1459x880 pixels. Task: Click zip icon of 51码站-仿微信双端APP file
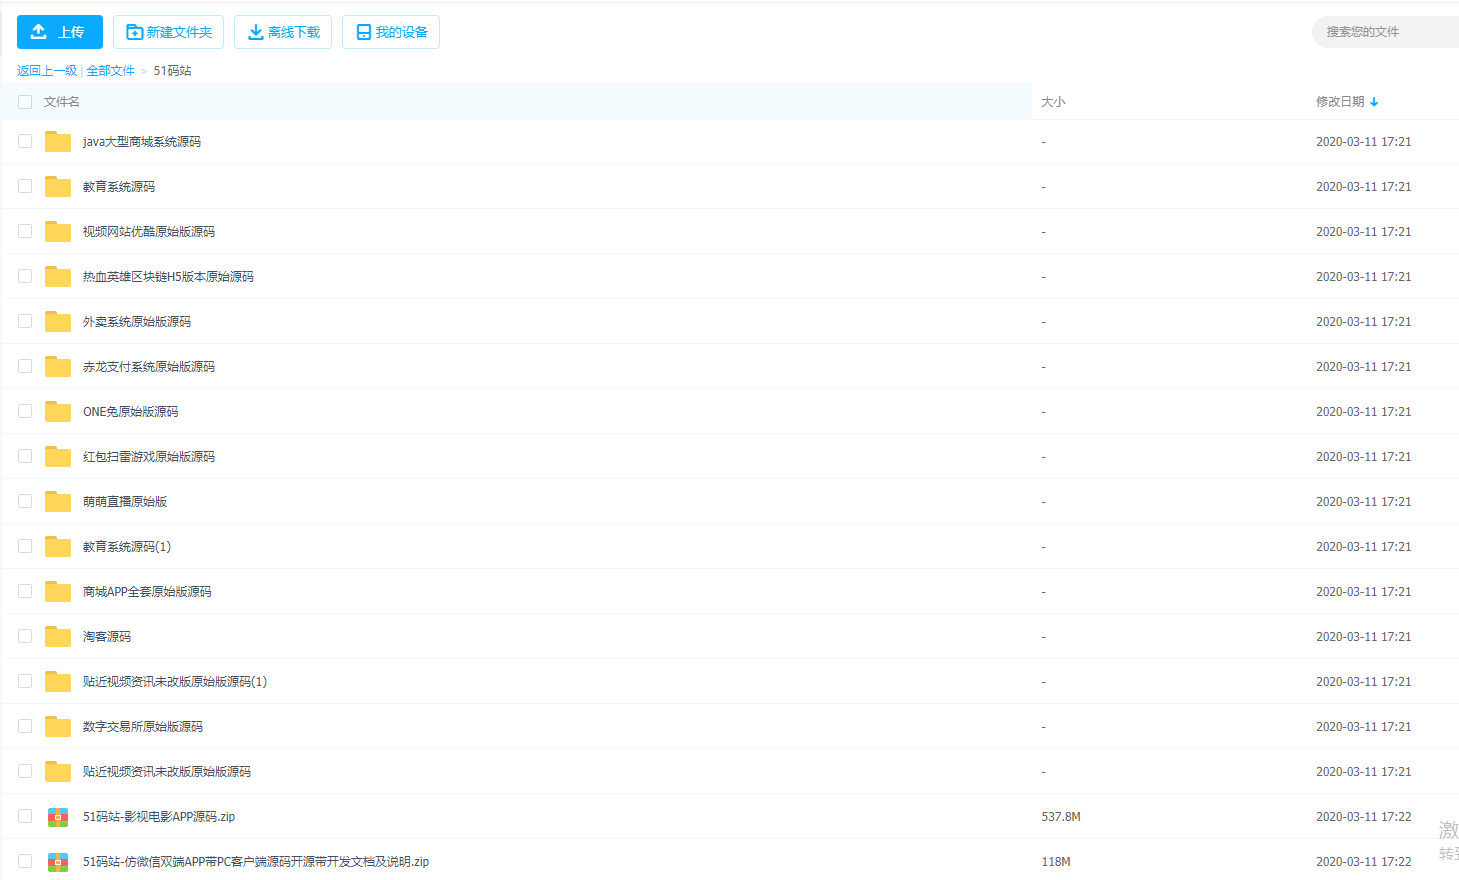pyautogui.click(x=58, y=862)
